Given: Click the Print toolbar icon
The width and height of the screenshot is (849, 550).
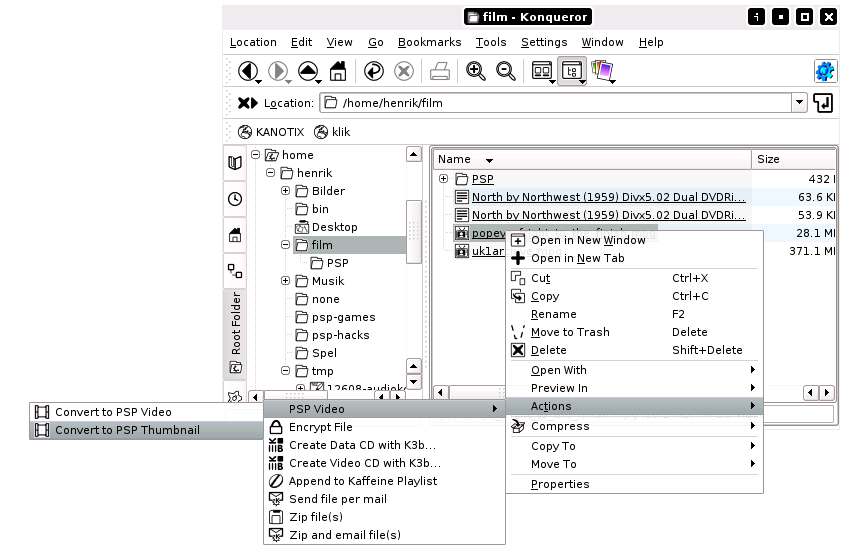Looking at the screenshot, I should pos(440,71).
